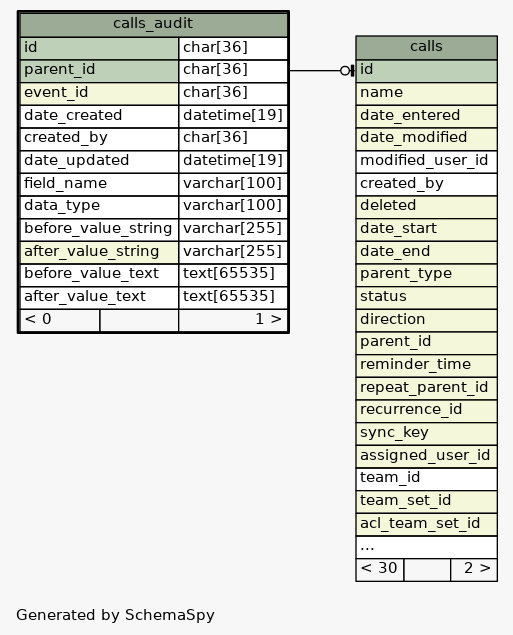
Task: Click the 'Generated by SchemaSpy' footer text
Action: click(x=115, y=615)
